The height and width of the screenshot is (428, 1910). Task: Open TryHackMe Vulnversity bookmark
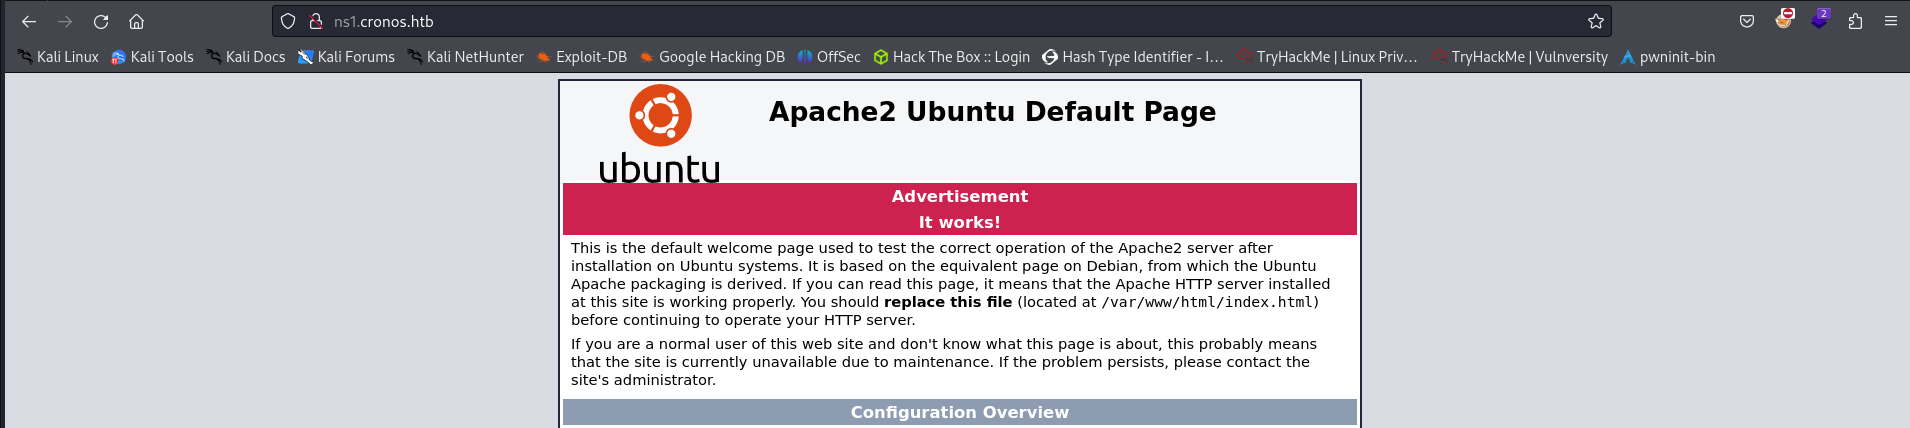1519,57
